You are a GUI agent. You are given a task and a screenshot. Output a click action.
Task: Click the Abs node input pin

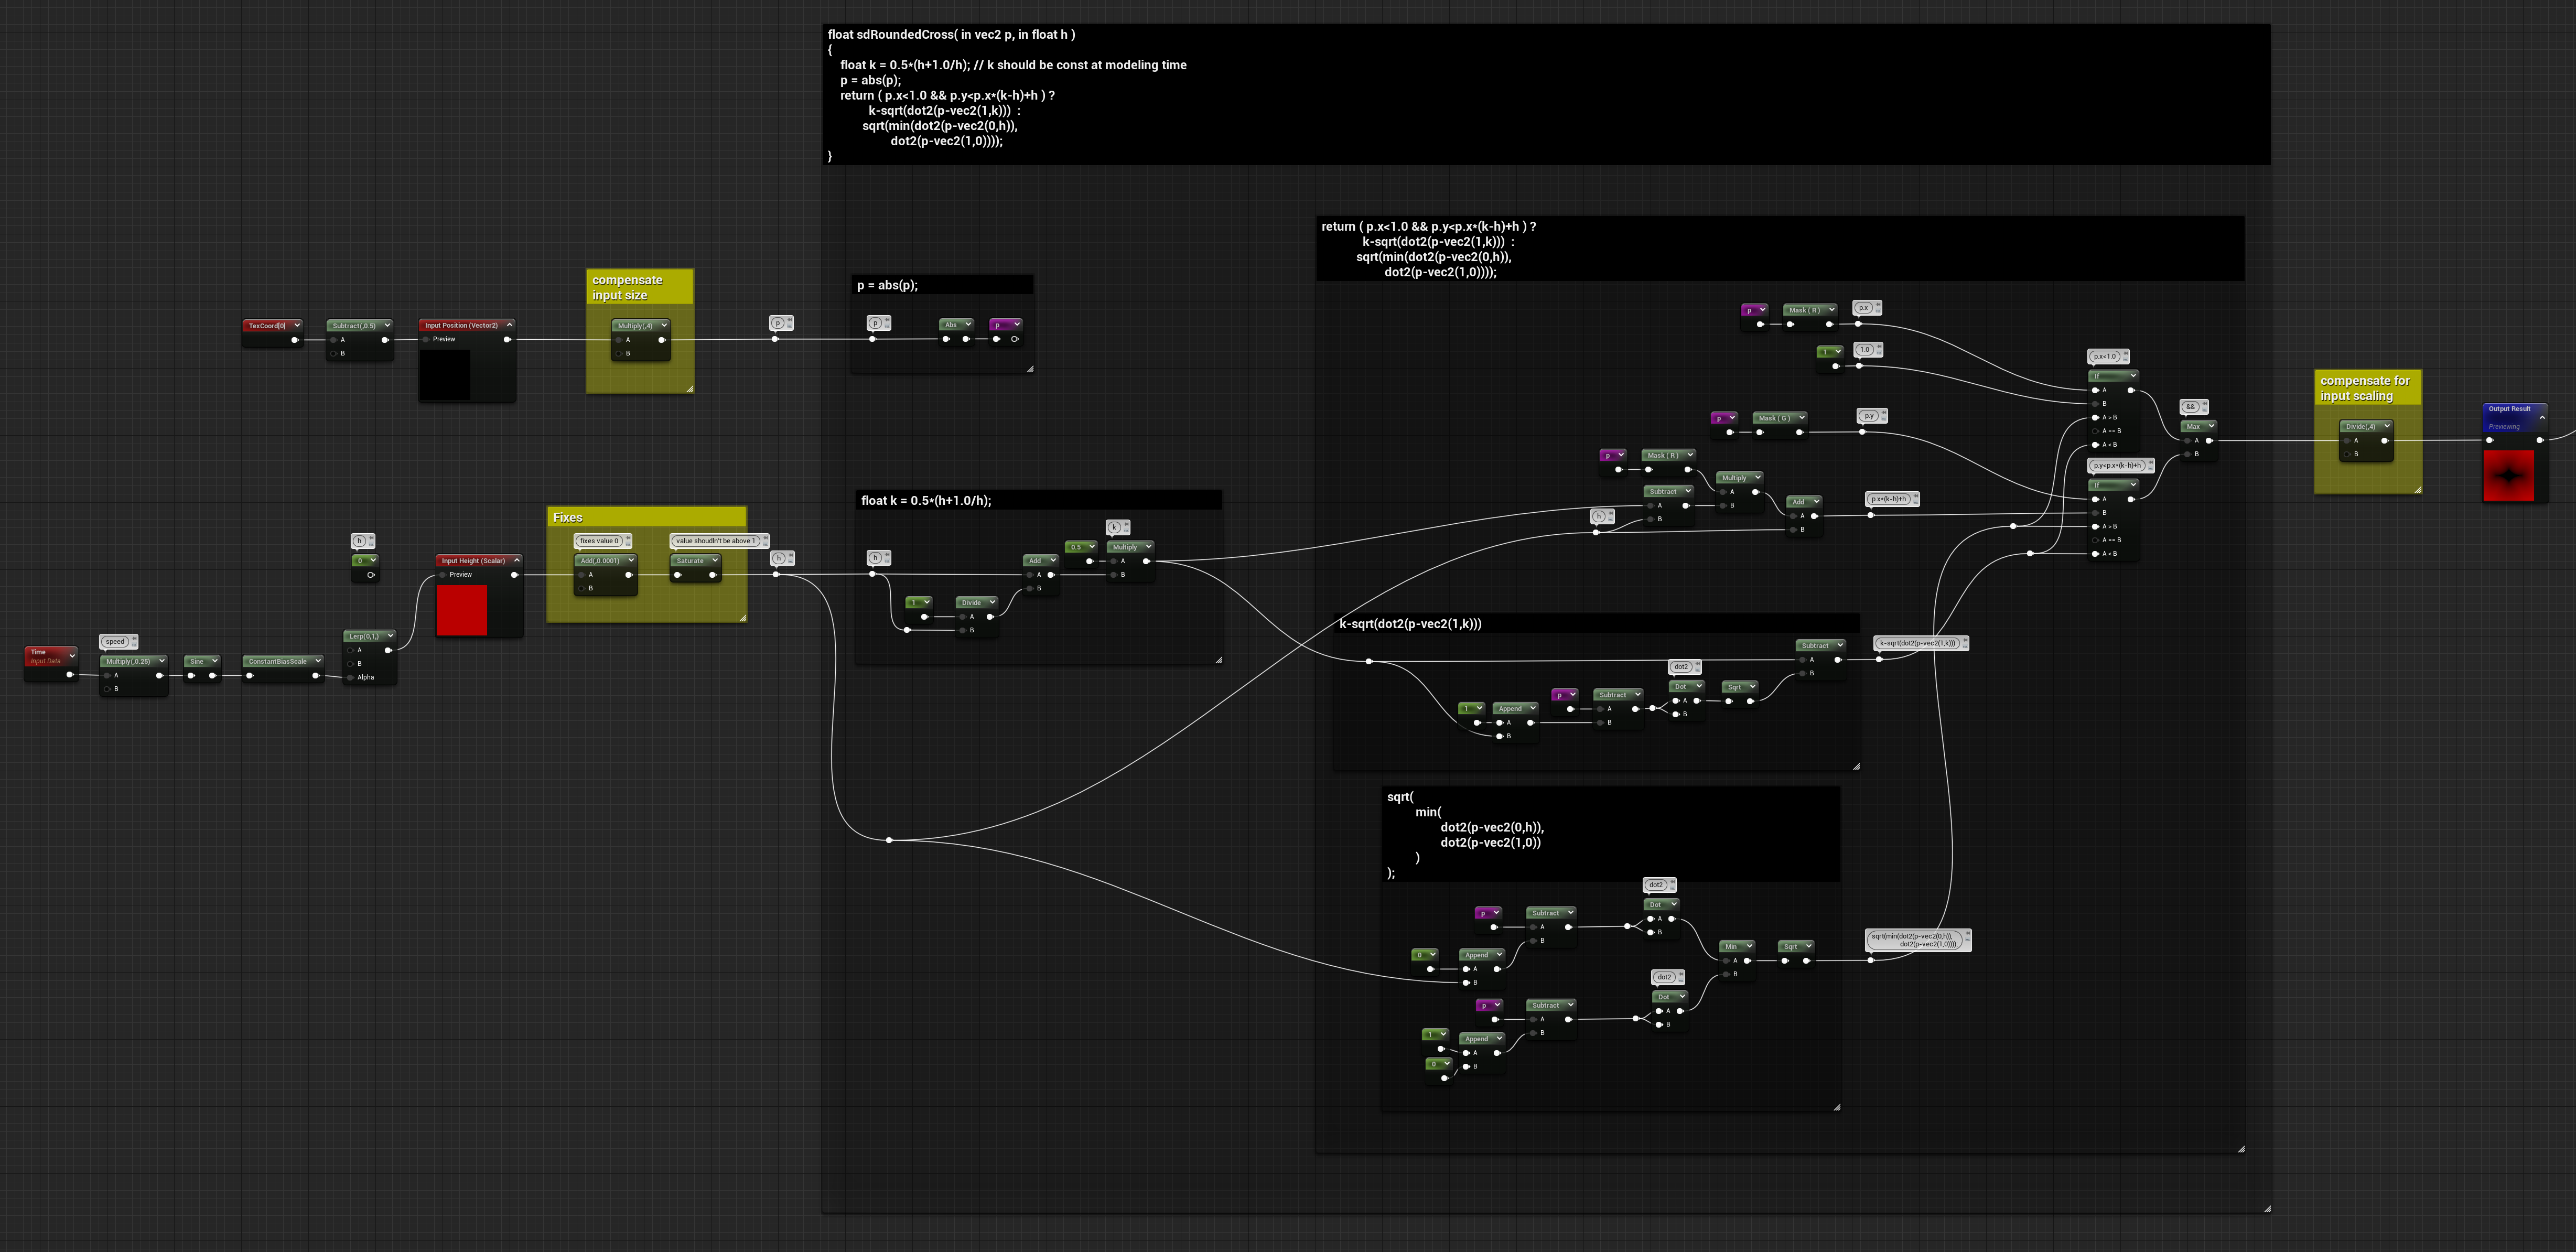click(x=946, y=339)
